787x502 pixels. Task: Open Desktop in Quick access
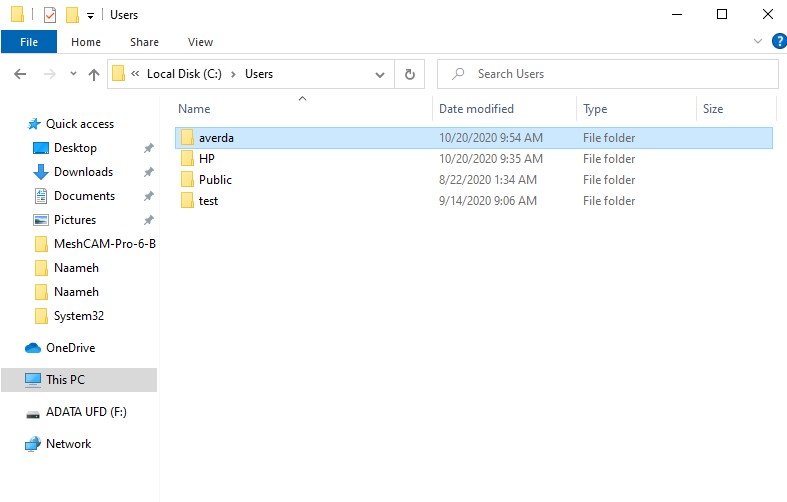click(75, 148)
